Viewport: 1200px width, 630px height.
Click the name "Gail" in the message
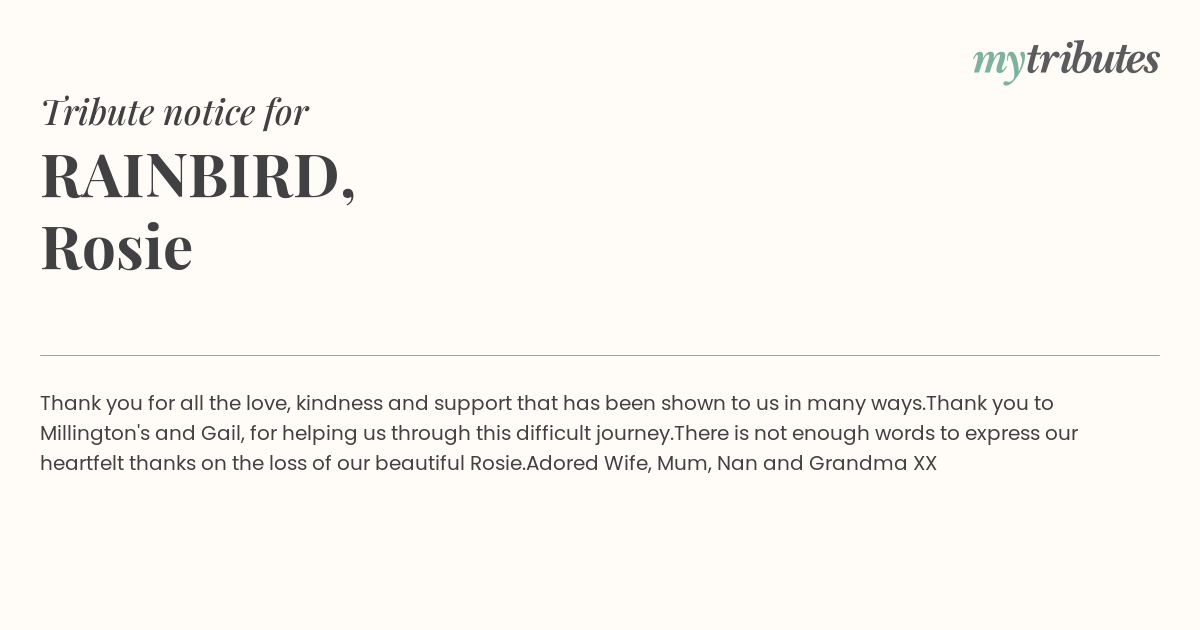click(x=220, y=434)
